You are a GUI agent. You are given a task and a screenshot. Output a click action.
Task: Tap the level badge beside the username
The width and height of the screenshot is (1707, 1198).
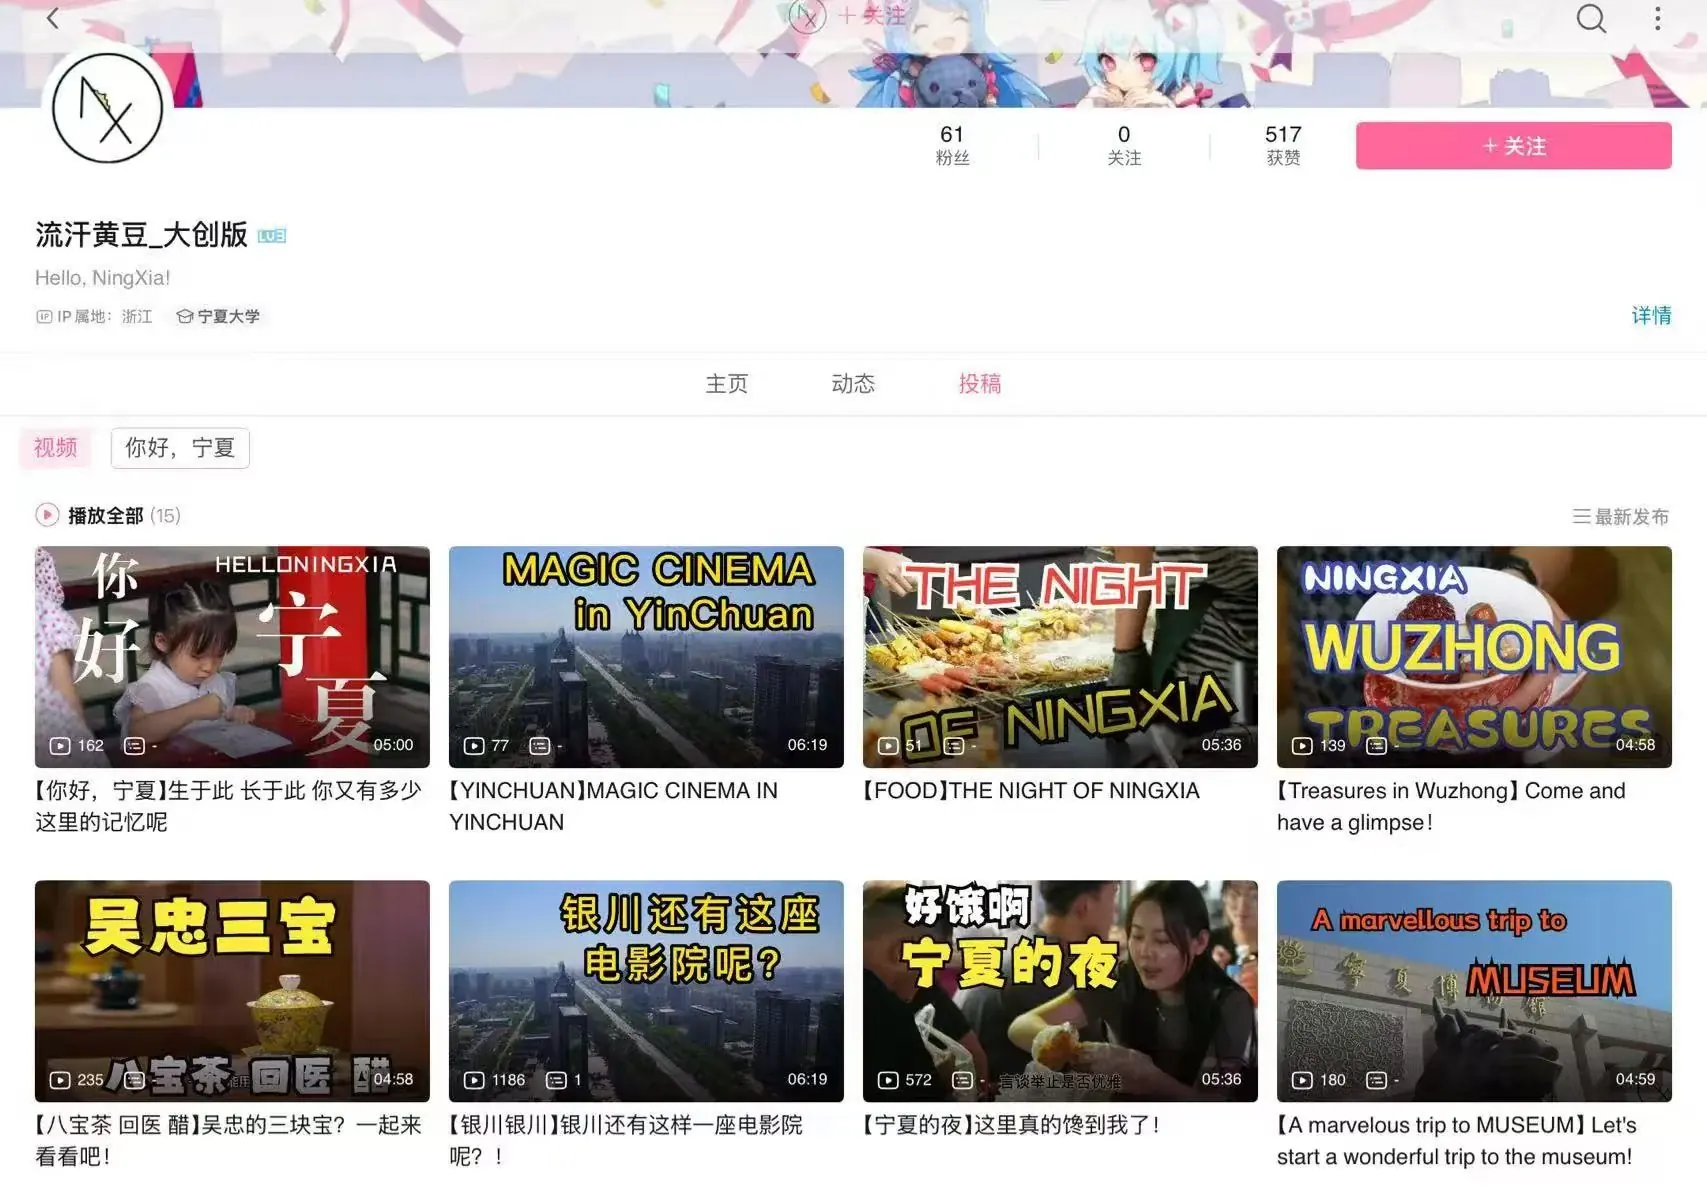272,235
